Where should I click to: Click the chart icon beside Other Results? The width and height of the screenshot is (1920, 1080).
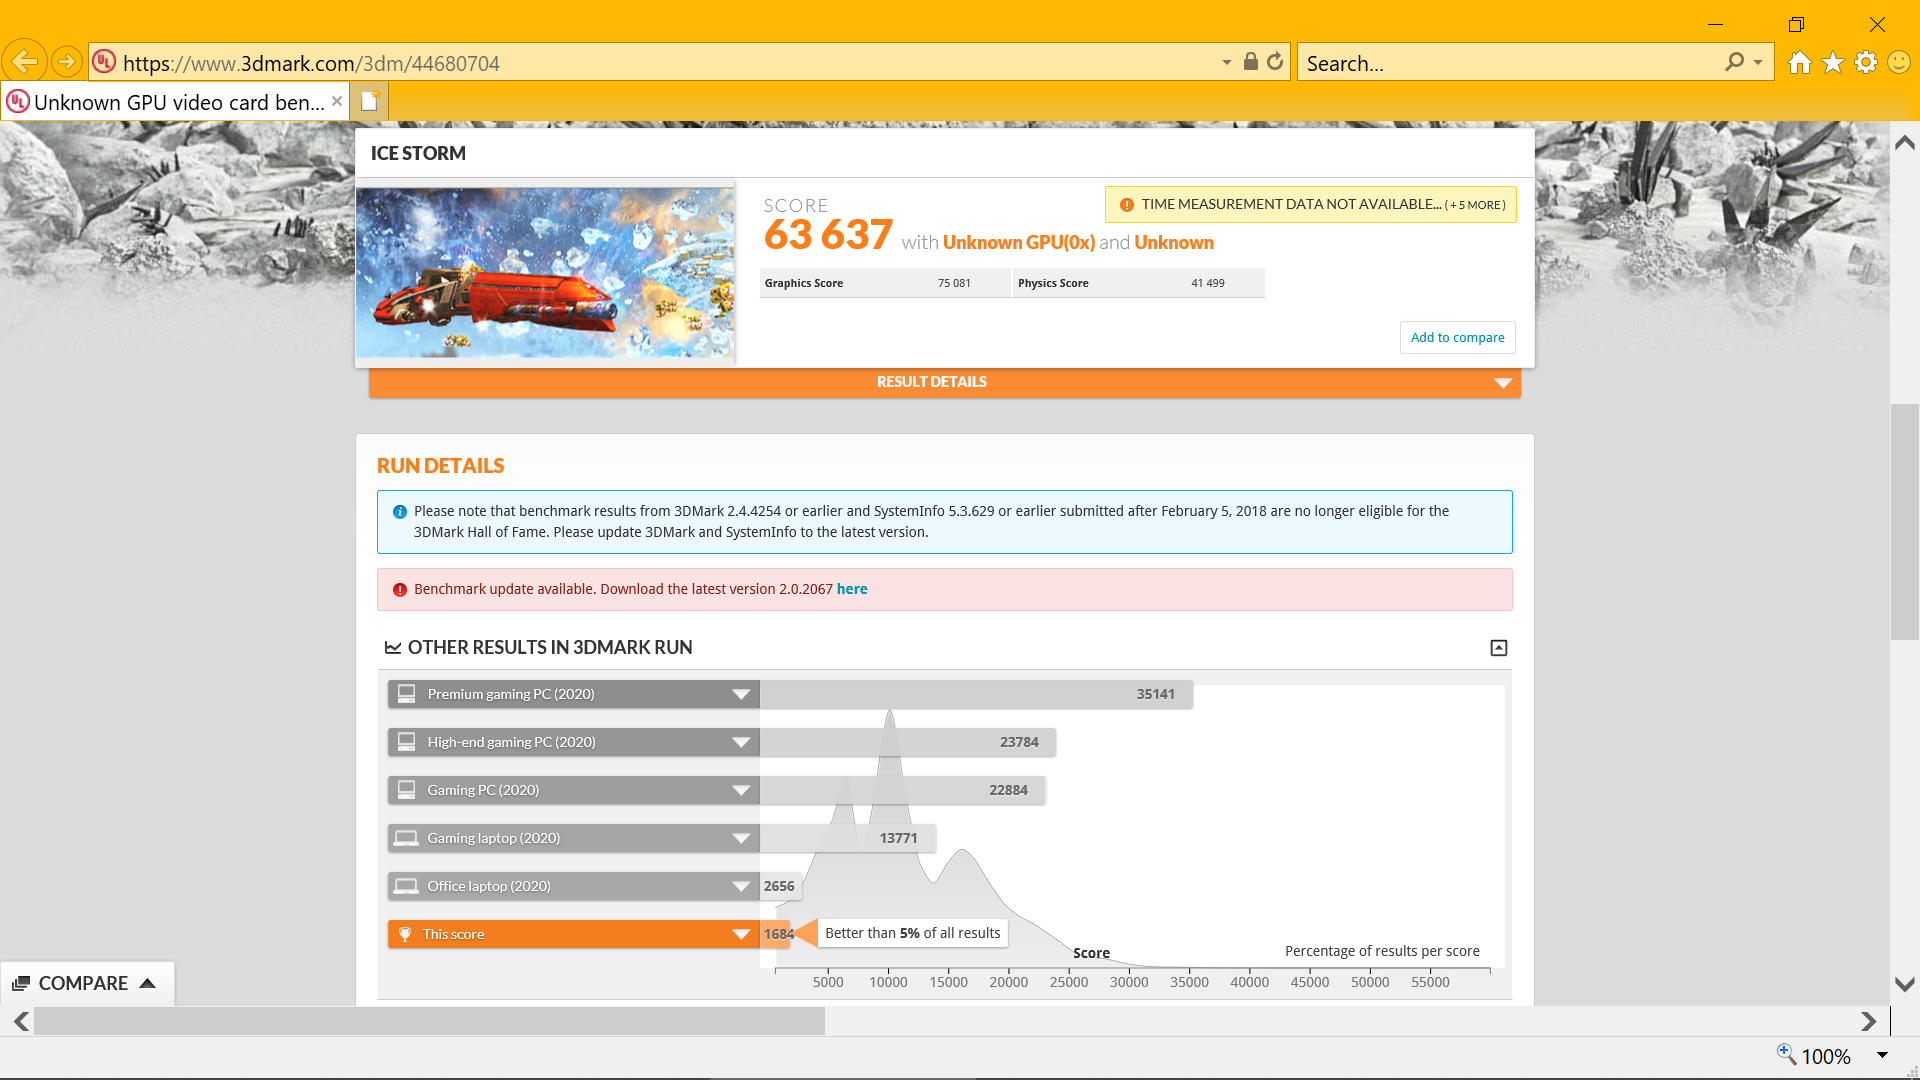pos(393,647)
